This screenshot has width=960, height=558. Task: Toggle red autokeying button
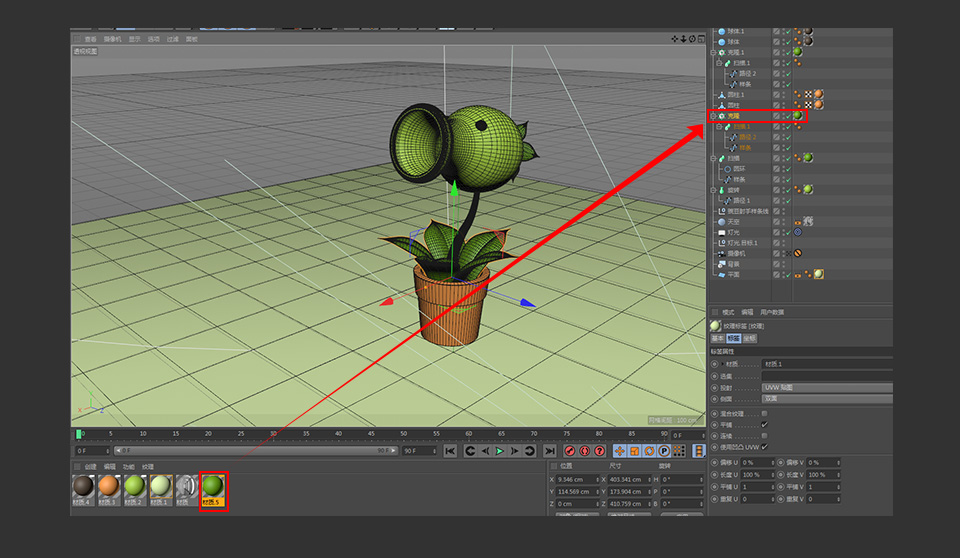(x=585, y=451)
